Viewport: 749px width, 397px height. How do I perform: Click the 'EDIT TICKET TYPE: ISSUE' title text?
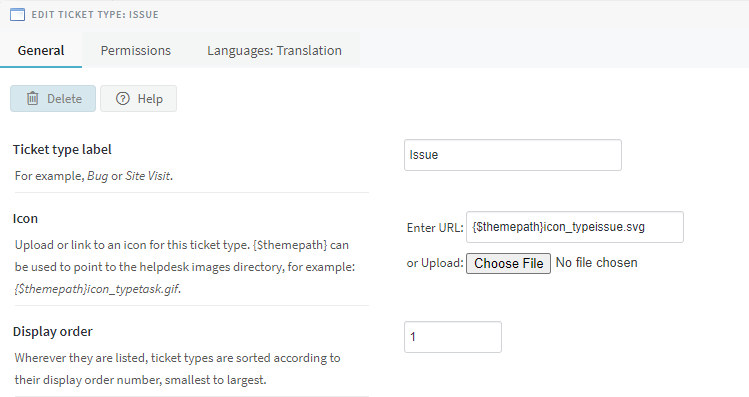[95, 15]
